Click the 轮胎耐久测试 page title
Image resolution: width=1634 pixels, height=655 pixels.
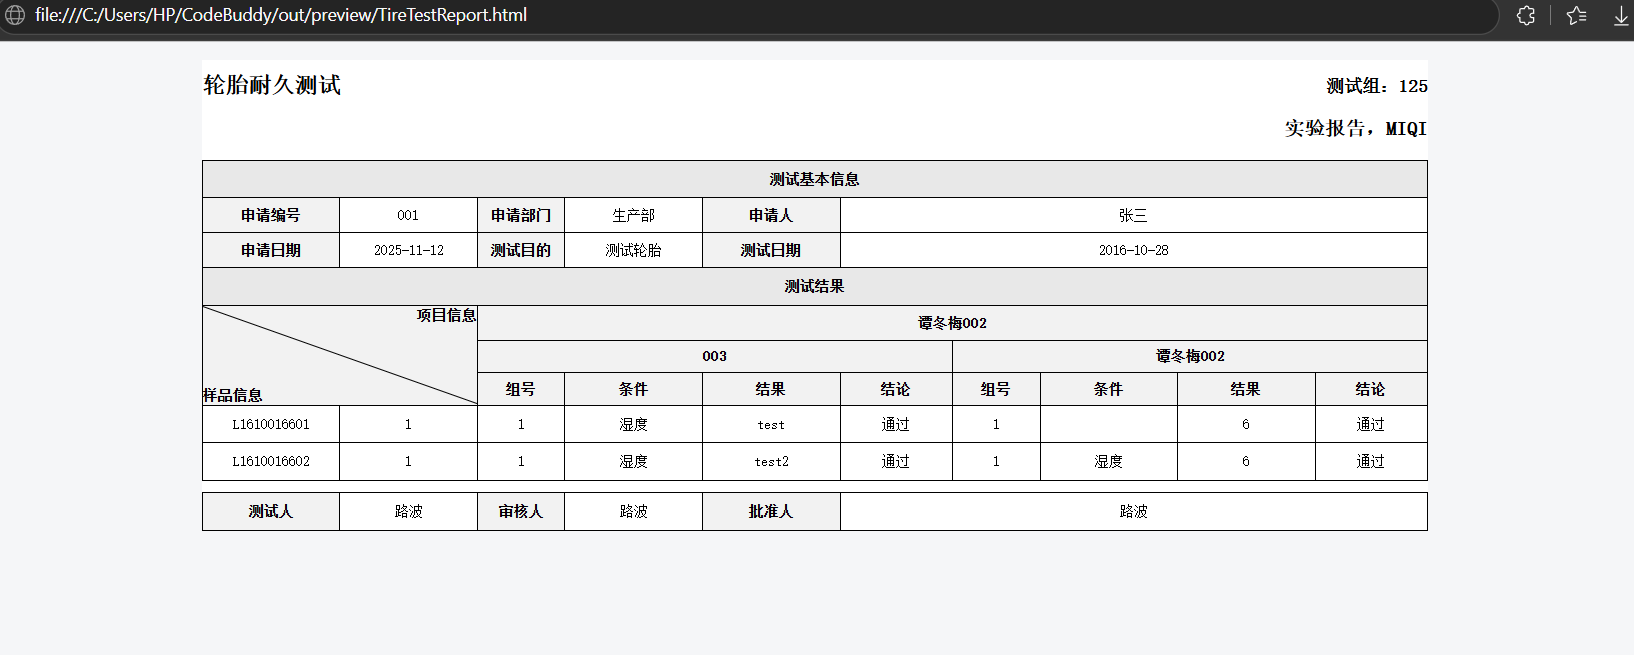coord(272,85)
